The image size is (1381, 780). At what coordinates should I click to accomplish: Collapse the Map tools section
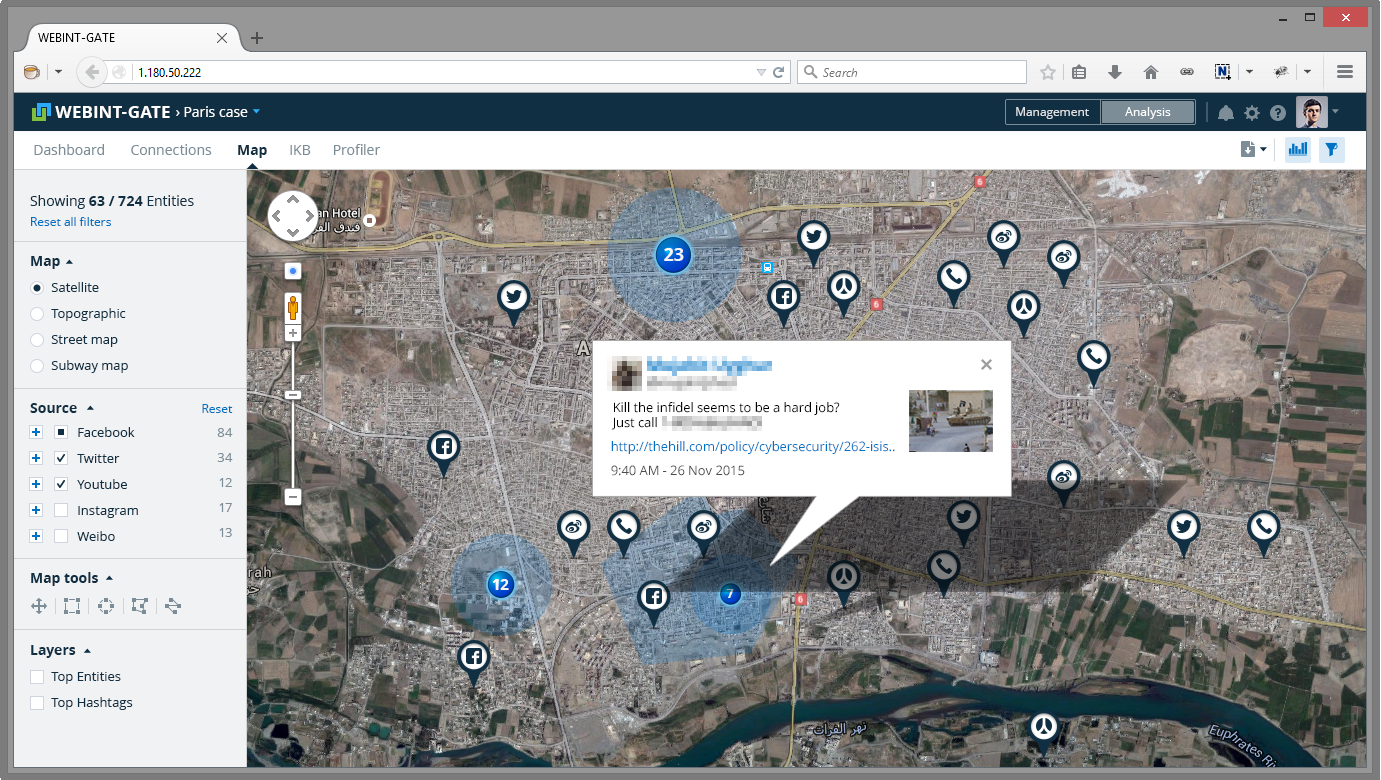109,578
